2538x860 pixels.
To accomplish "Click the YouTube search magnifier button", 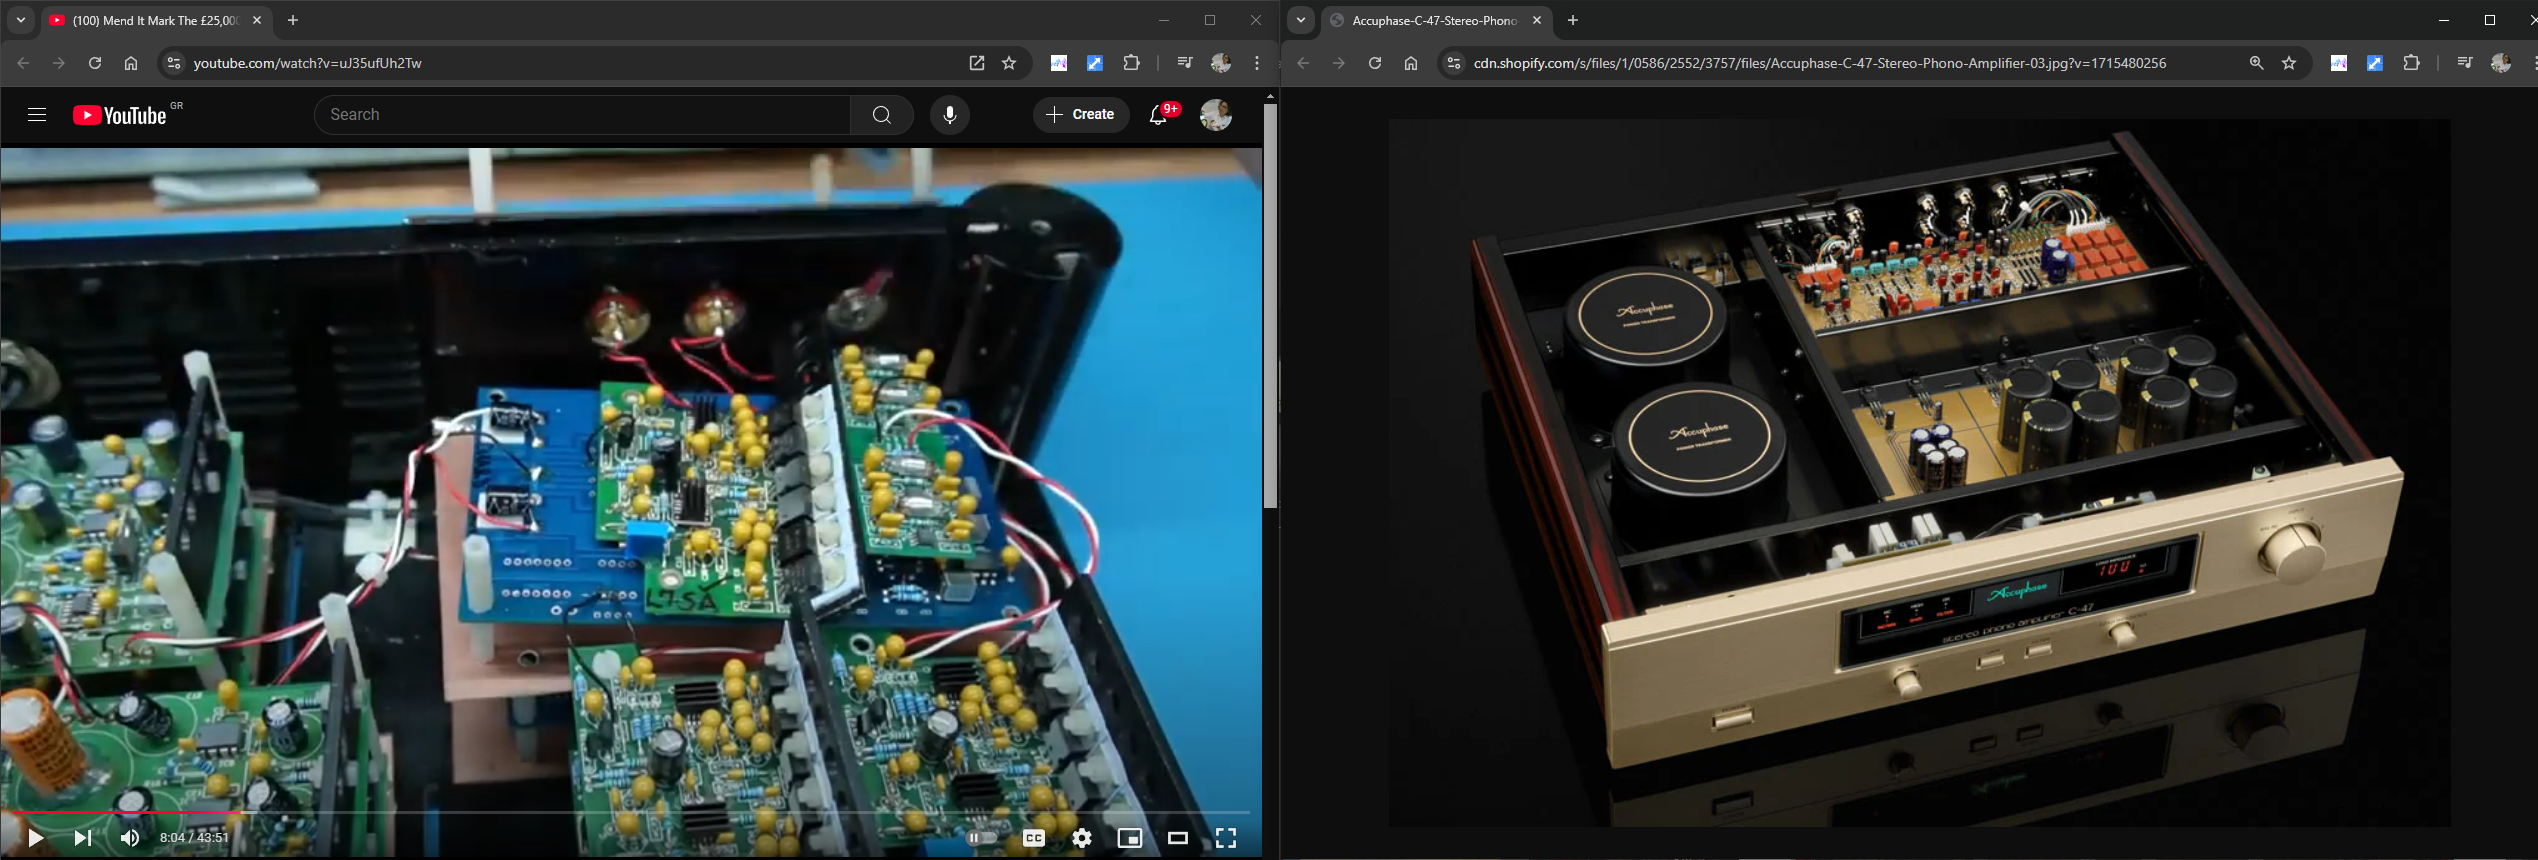I will pyautogui.click(x=881, y=115).
